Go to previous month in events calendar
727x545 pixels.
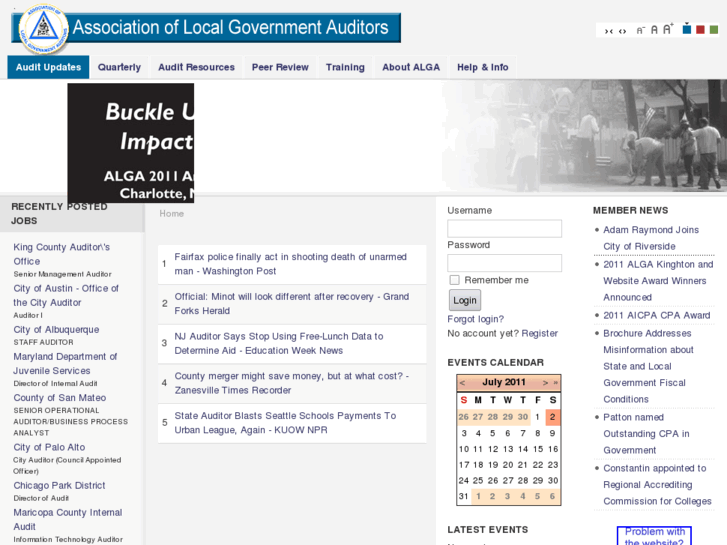[462, 383]
